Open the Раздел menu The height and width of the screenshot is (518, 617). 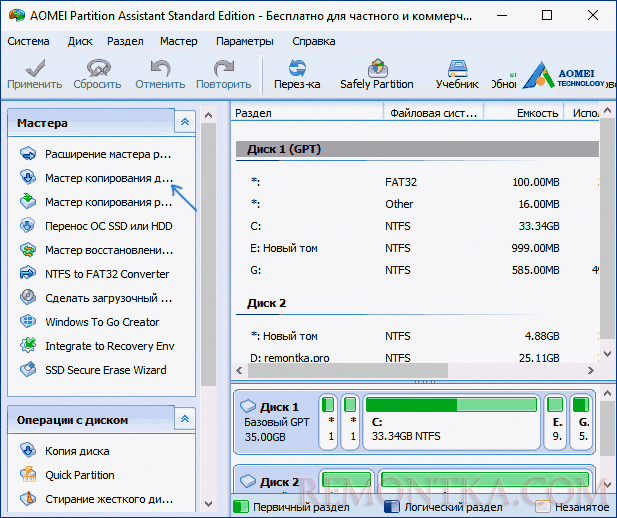(x=125, y=41)
